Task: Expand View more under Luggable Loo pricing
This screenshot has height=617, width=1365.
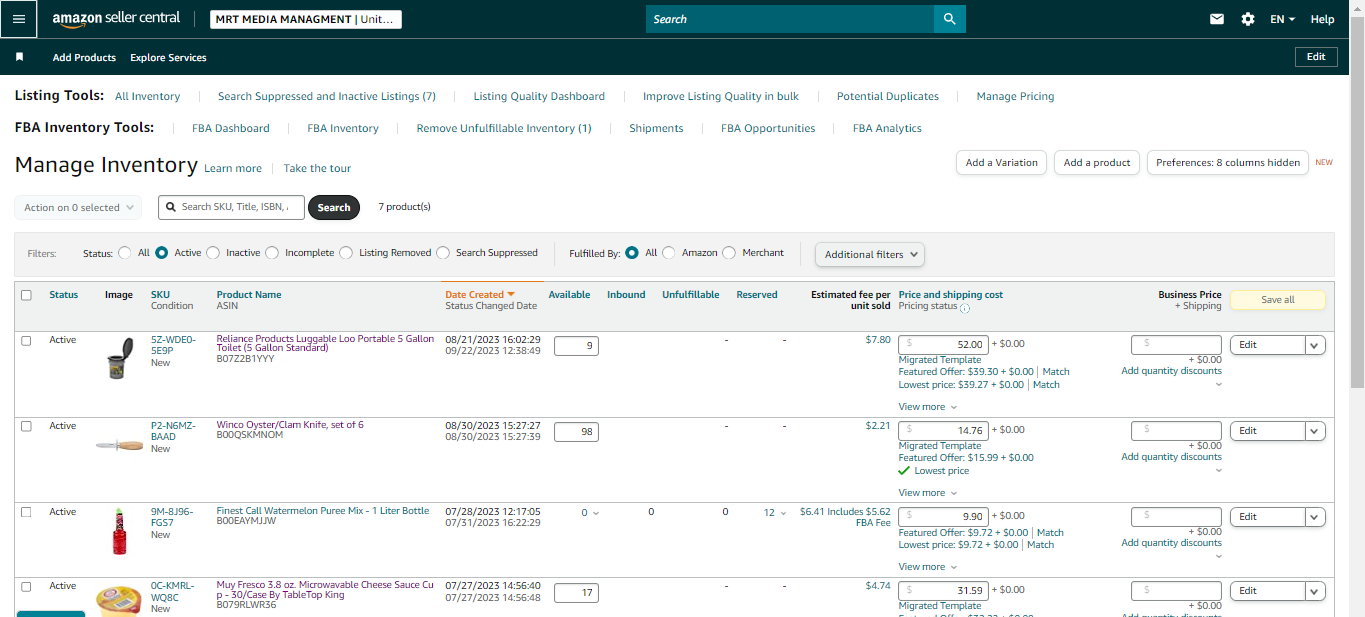Action: coord(928,407)
